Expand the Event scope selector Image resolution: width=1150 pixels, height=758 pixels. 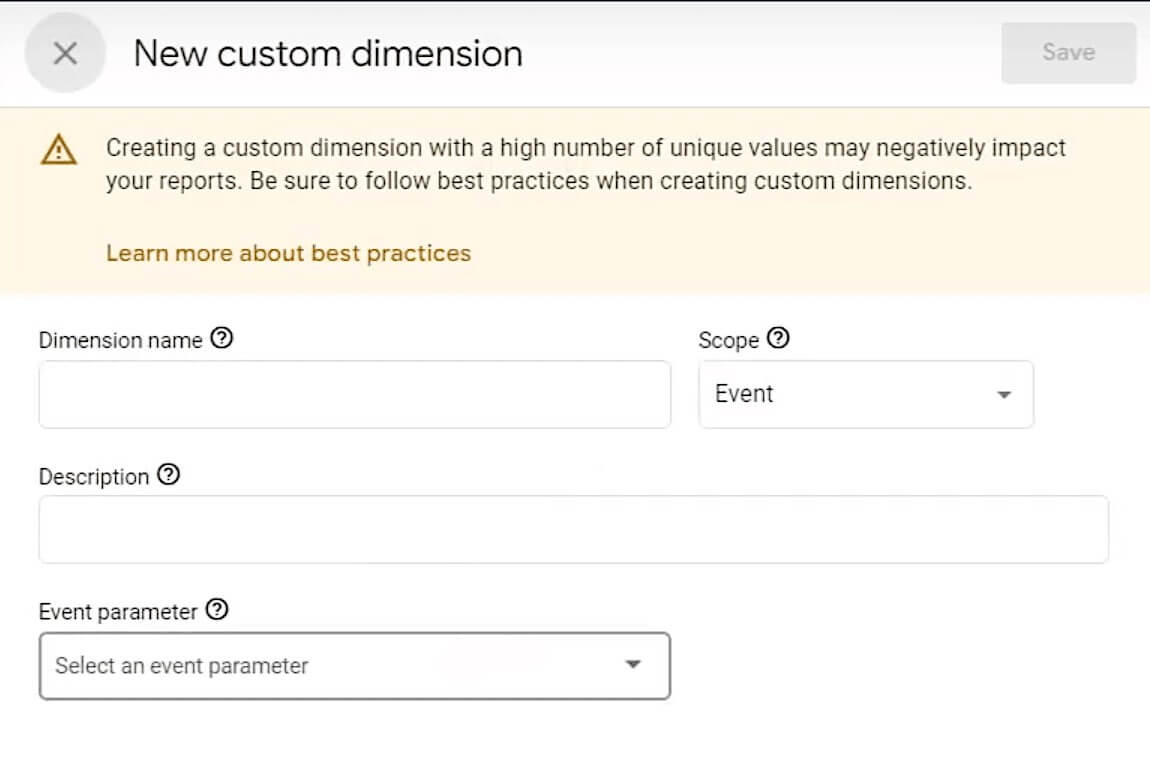(865, 394)
